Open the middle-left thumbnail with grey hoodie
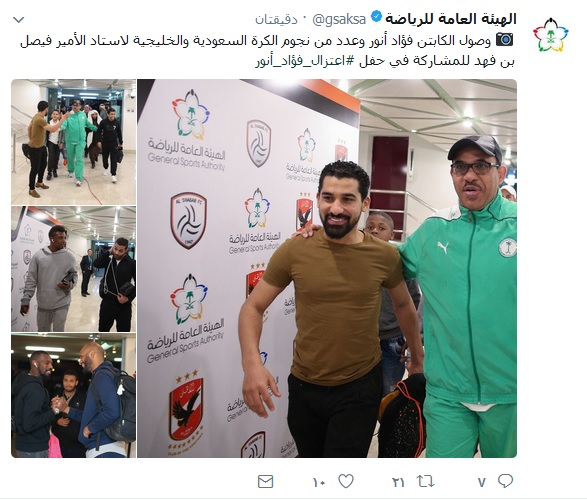The width and height of the screenshot is (587, 500). pyautogui.click(x=73, y=269)
